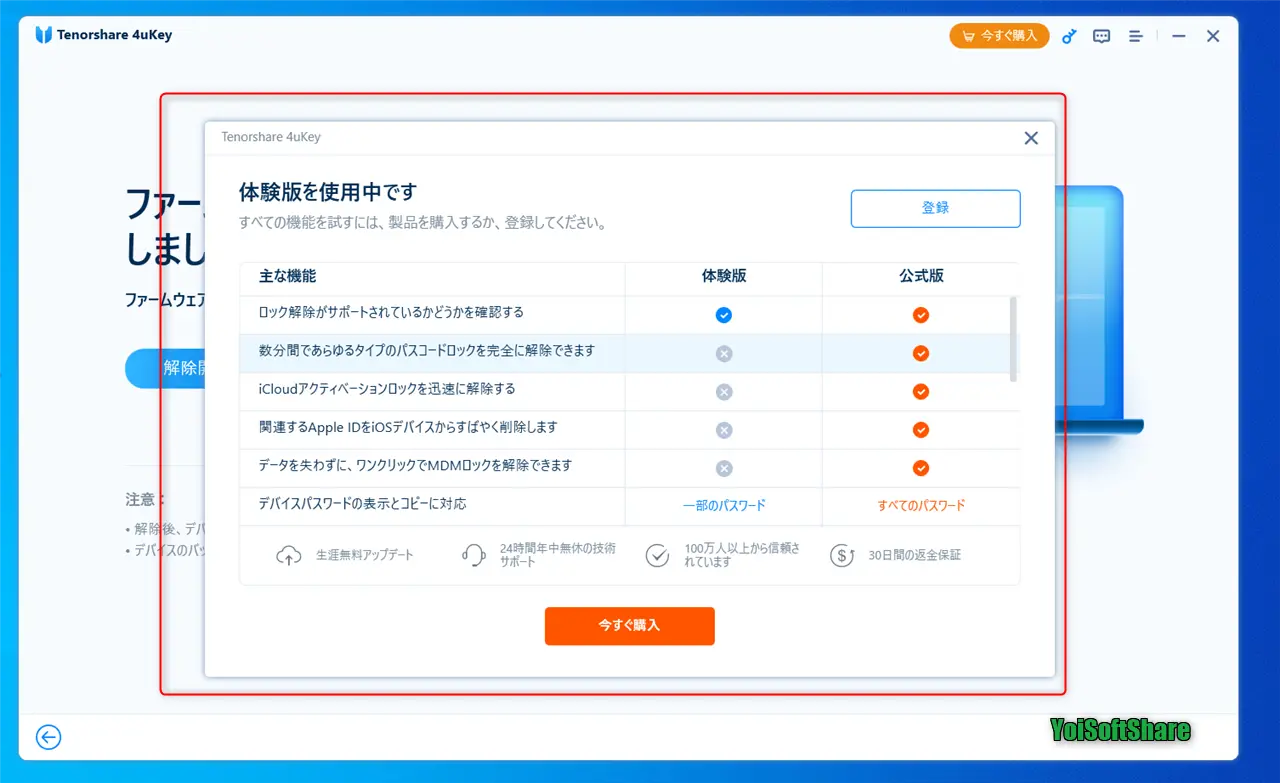The width and height of the screenshot is (1280, 783).
Task: Close the main Tenorshare 4uKey window
Action: point(1213,36)
